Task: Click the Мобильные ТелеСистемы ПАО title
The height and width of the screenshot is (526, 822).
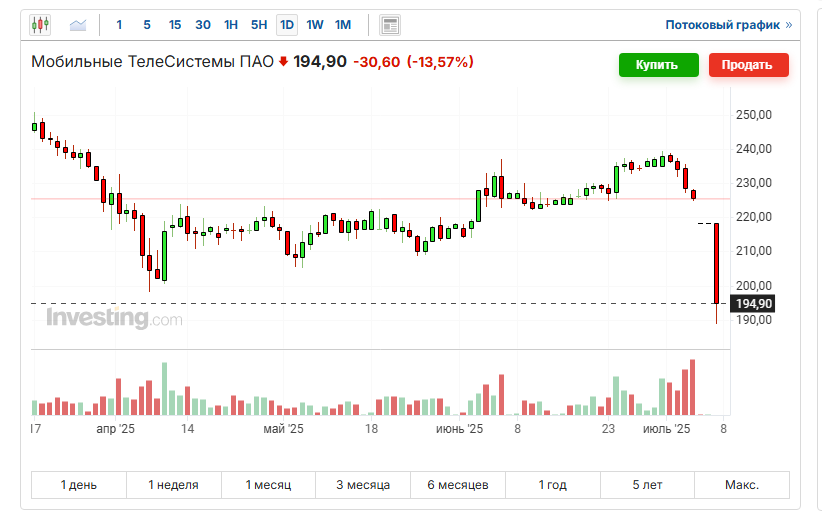Action: point(152,62)
